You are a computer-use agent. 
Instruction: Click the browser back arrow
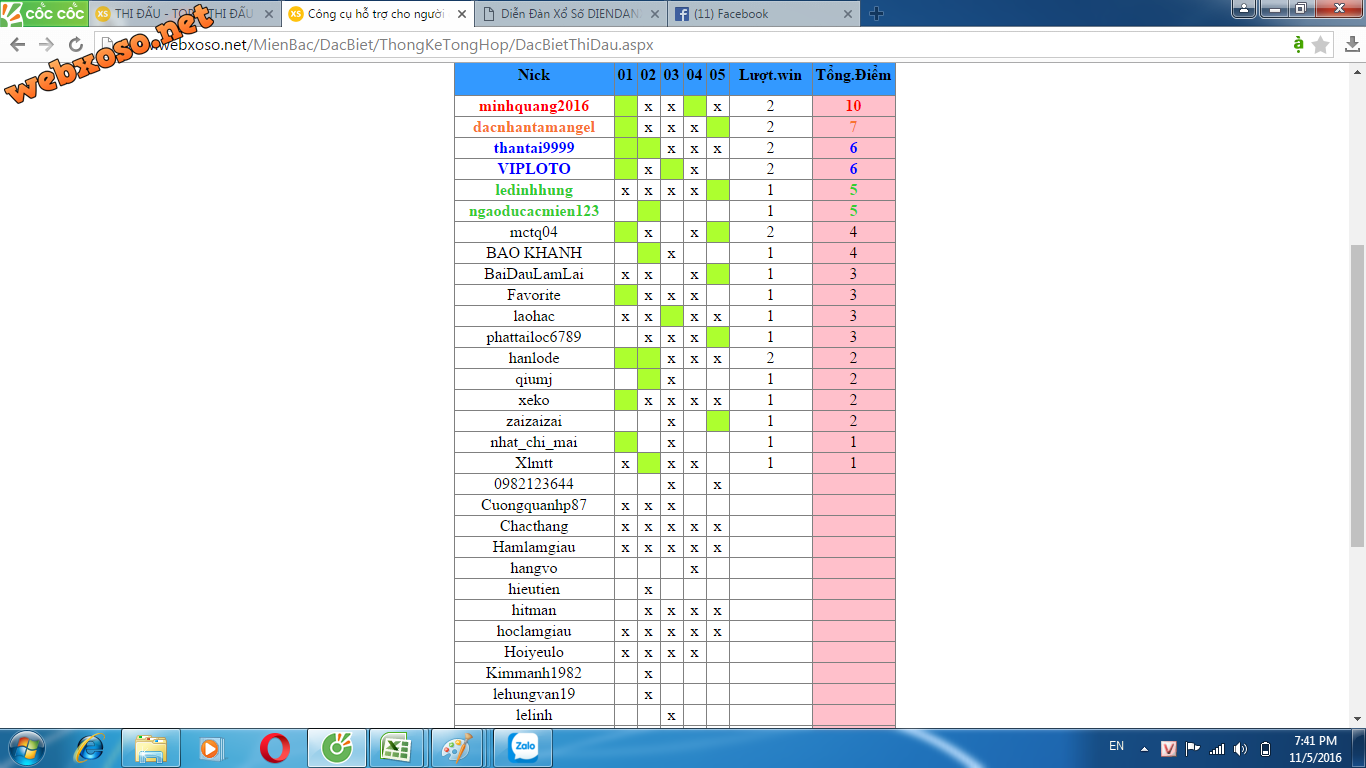pyautogui.click(x=17, y=45)
